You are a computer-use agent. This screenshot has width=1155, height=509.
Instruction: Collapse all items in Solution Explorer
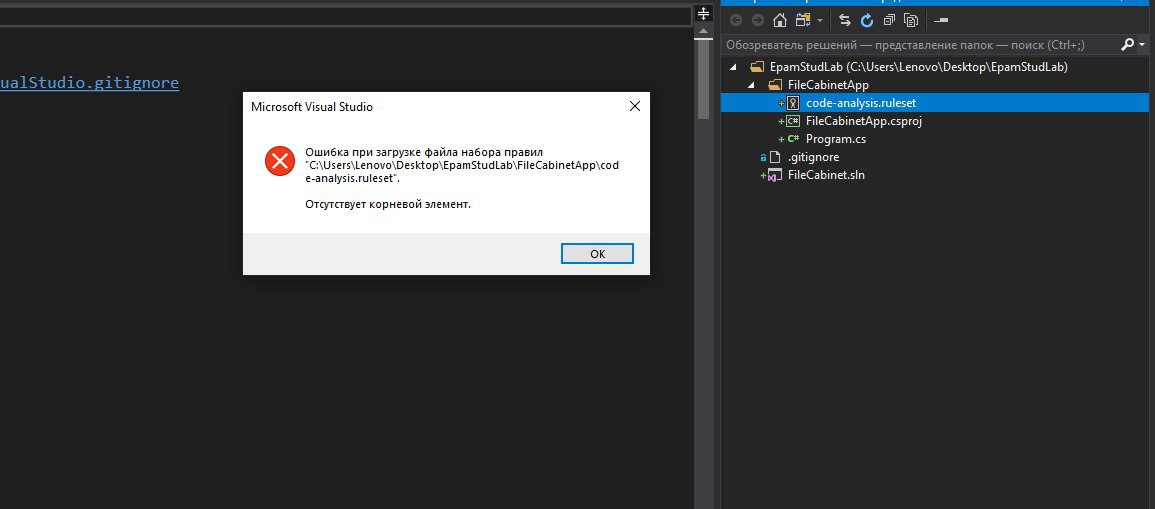[x=889, y=21]
